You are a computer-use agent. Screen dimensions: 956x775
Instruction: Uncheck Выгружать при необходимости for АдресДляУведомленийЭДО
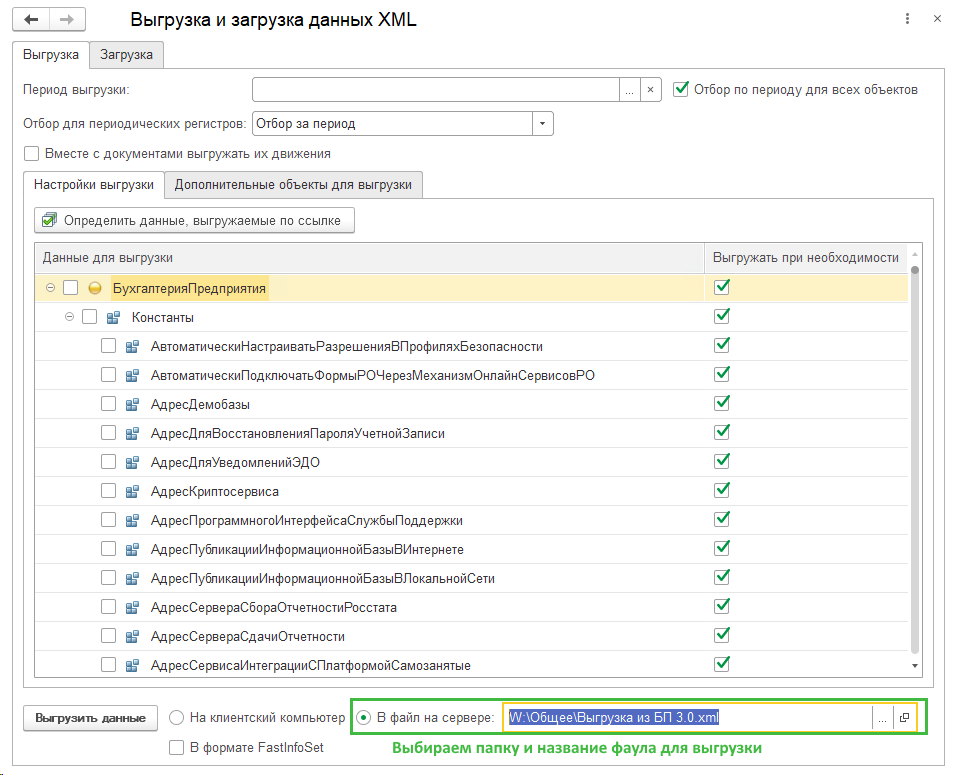[x=722, y=461]
